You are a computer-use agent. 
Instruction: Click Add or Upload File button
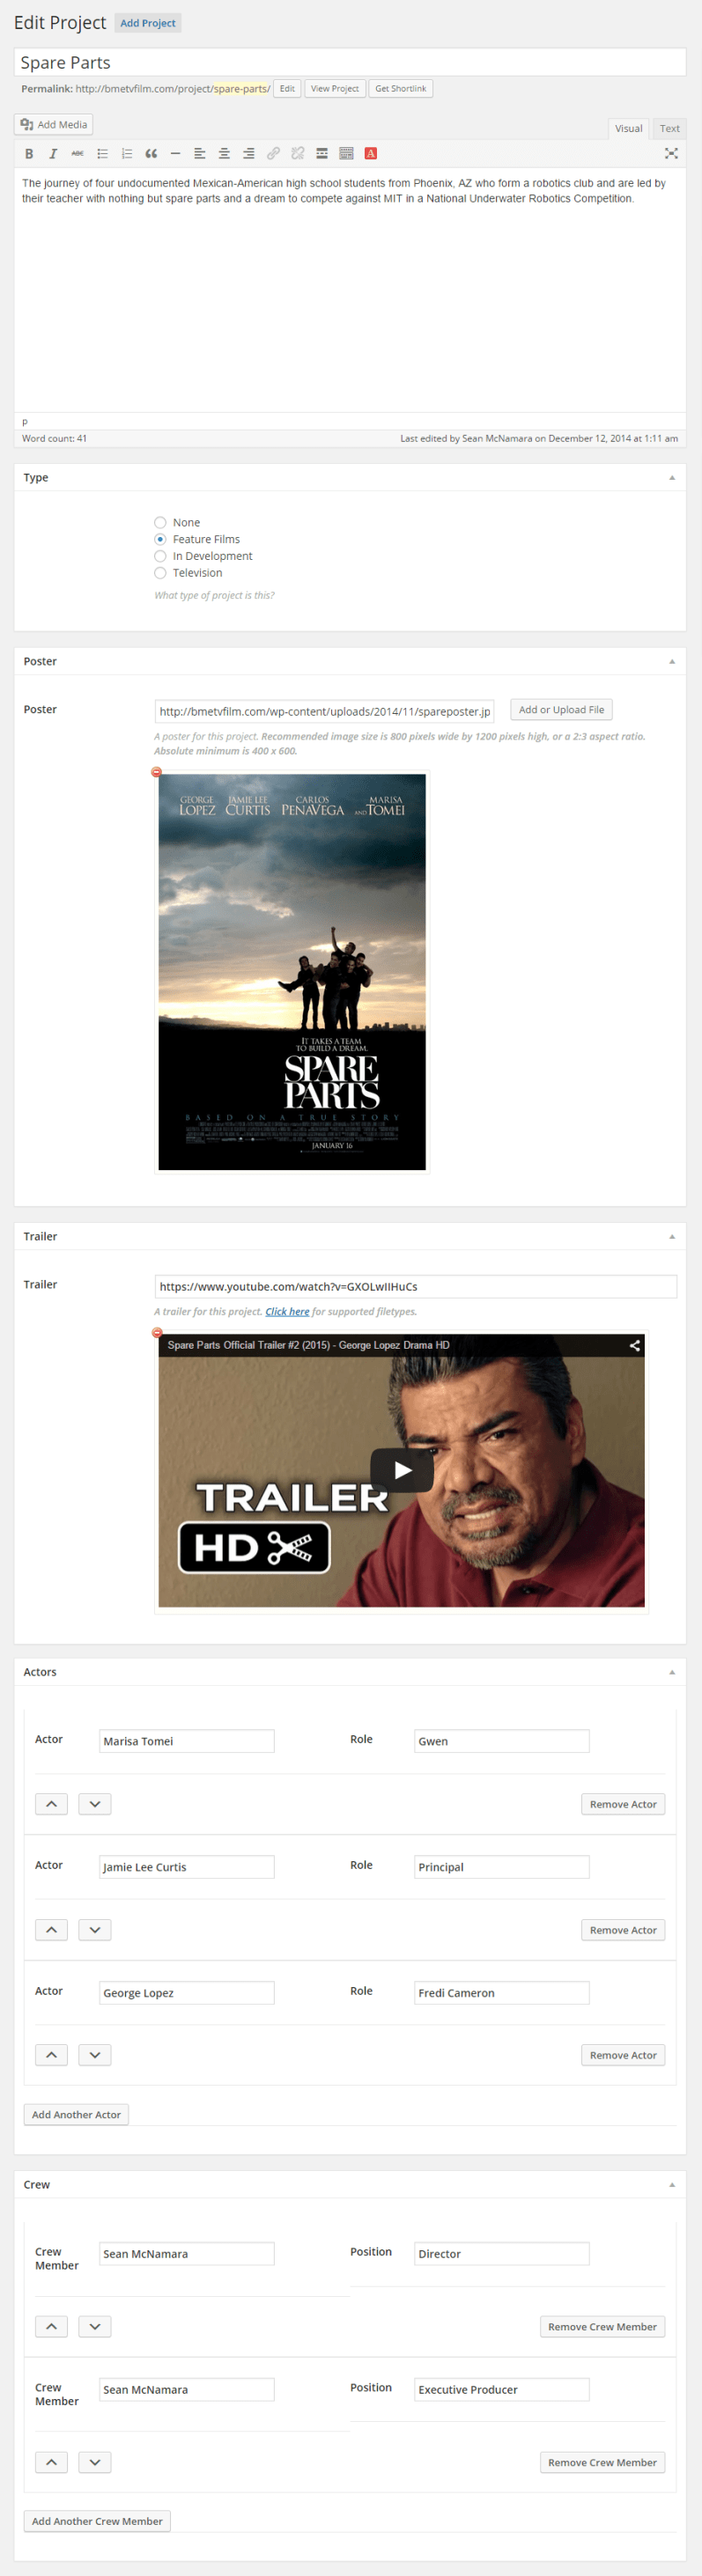[x=561, y=710]
